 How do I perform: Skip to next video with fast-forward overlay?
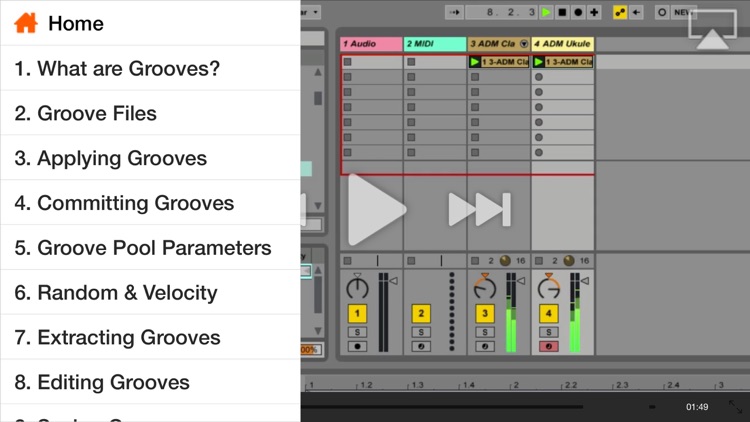point(480,210)
